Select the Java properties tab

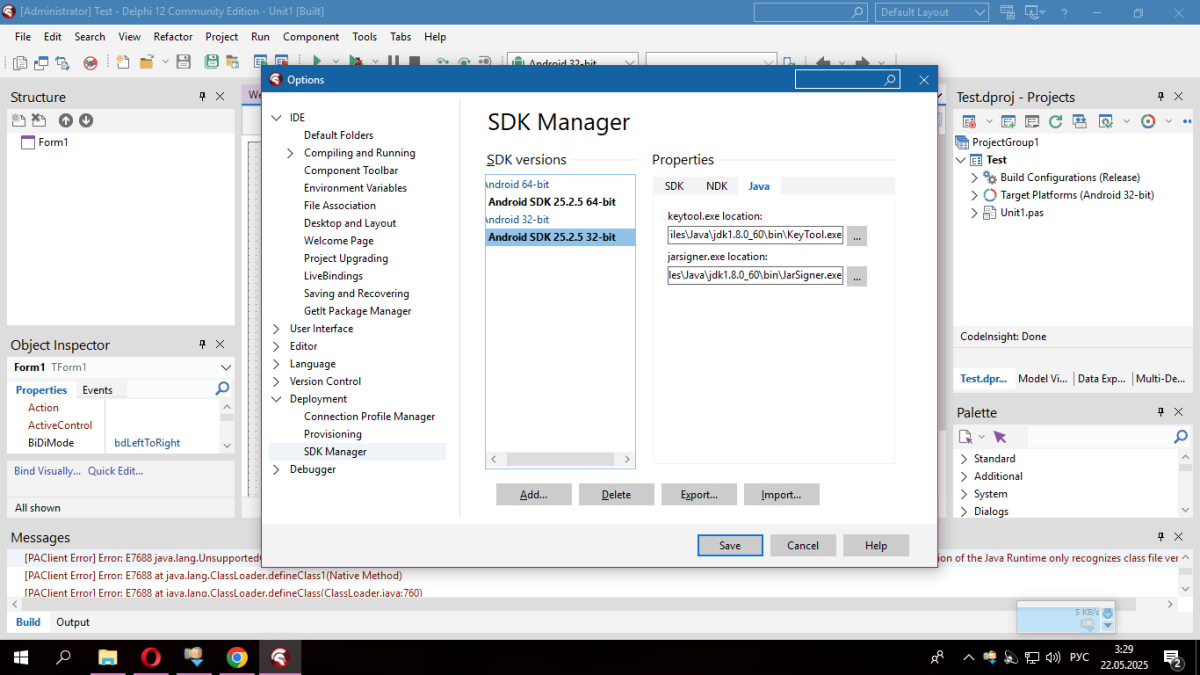[759, 186]
